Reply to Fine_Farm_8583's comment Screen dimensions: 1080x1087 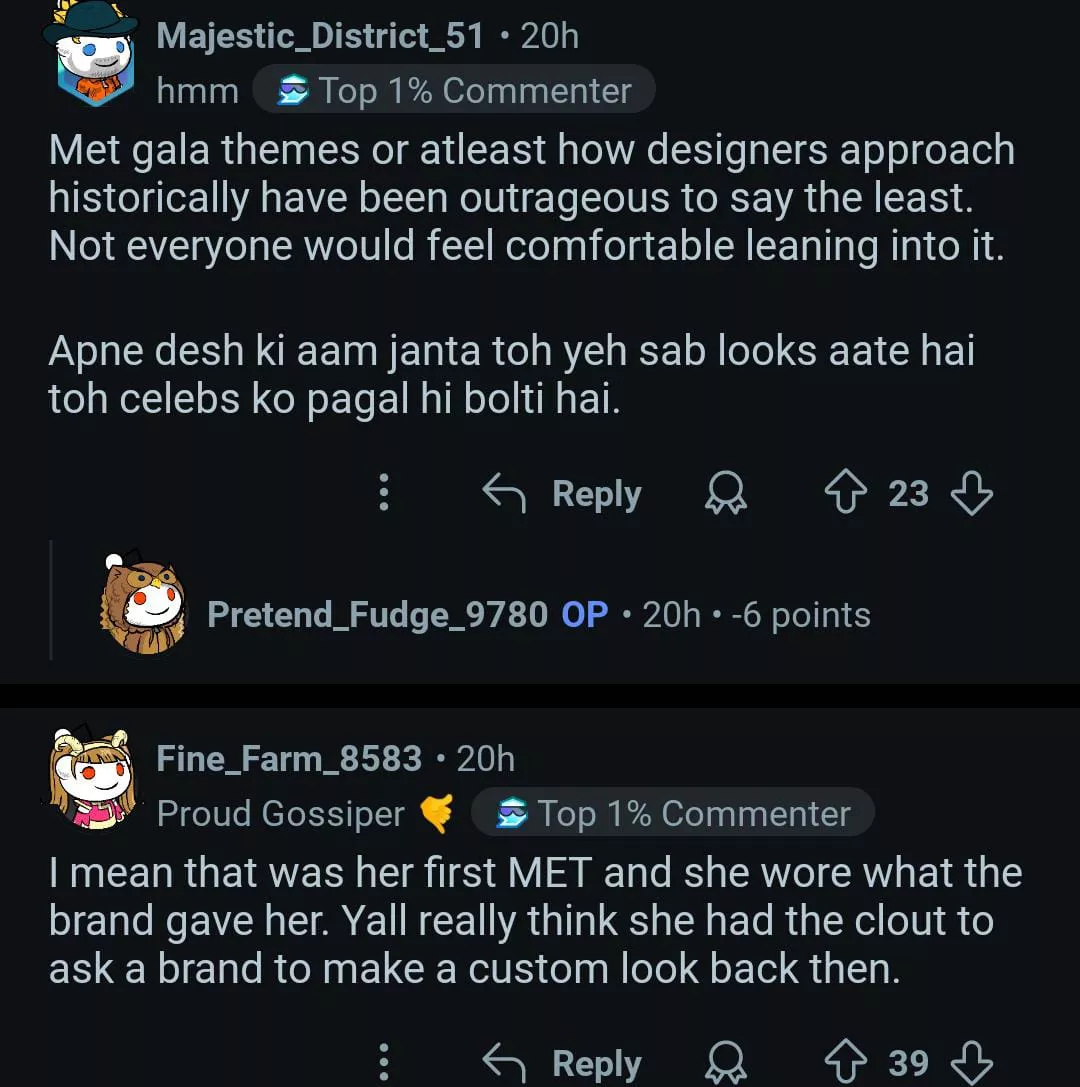click(563, 1063)
